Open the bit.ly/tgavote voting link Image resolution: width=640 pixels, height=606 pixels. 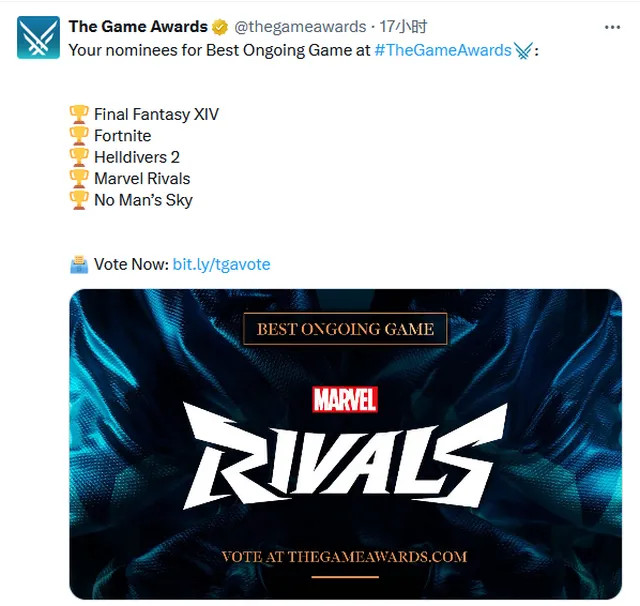coord(221,264)
